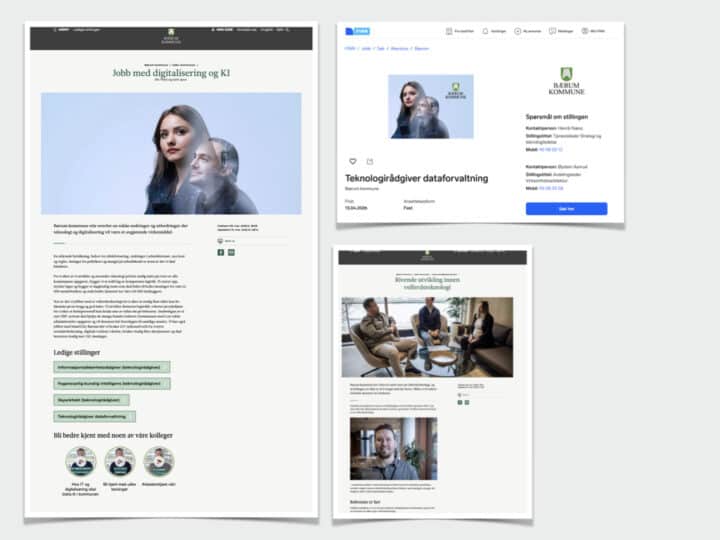Open notifications bell in FINN header
Screen dimensions: 720x540
coord(485,31)
